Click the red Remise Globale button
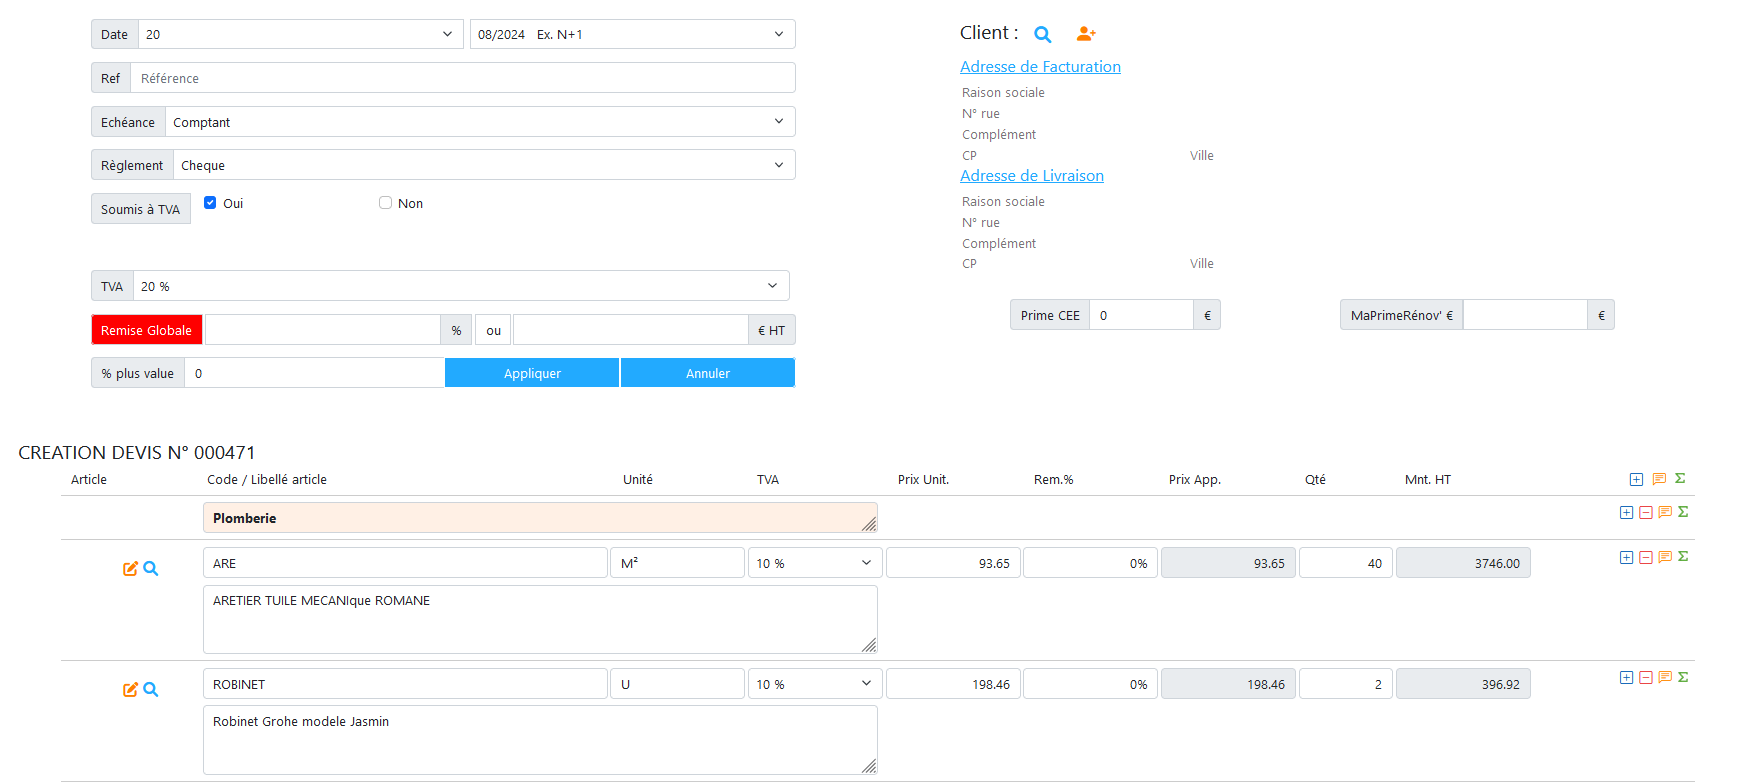This screenshot has height=782, width=1757. (146, 330)
